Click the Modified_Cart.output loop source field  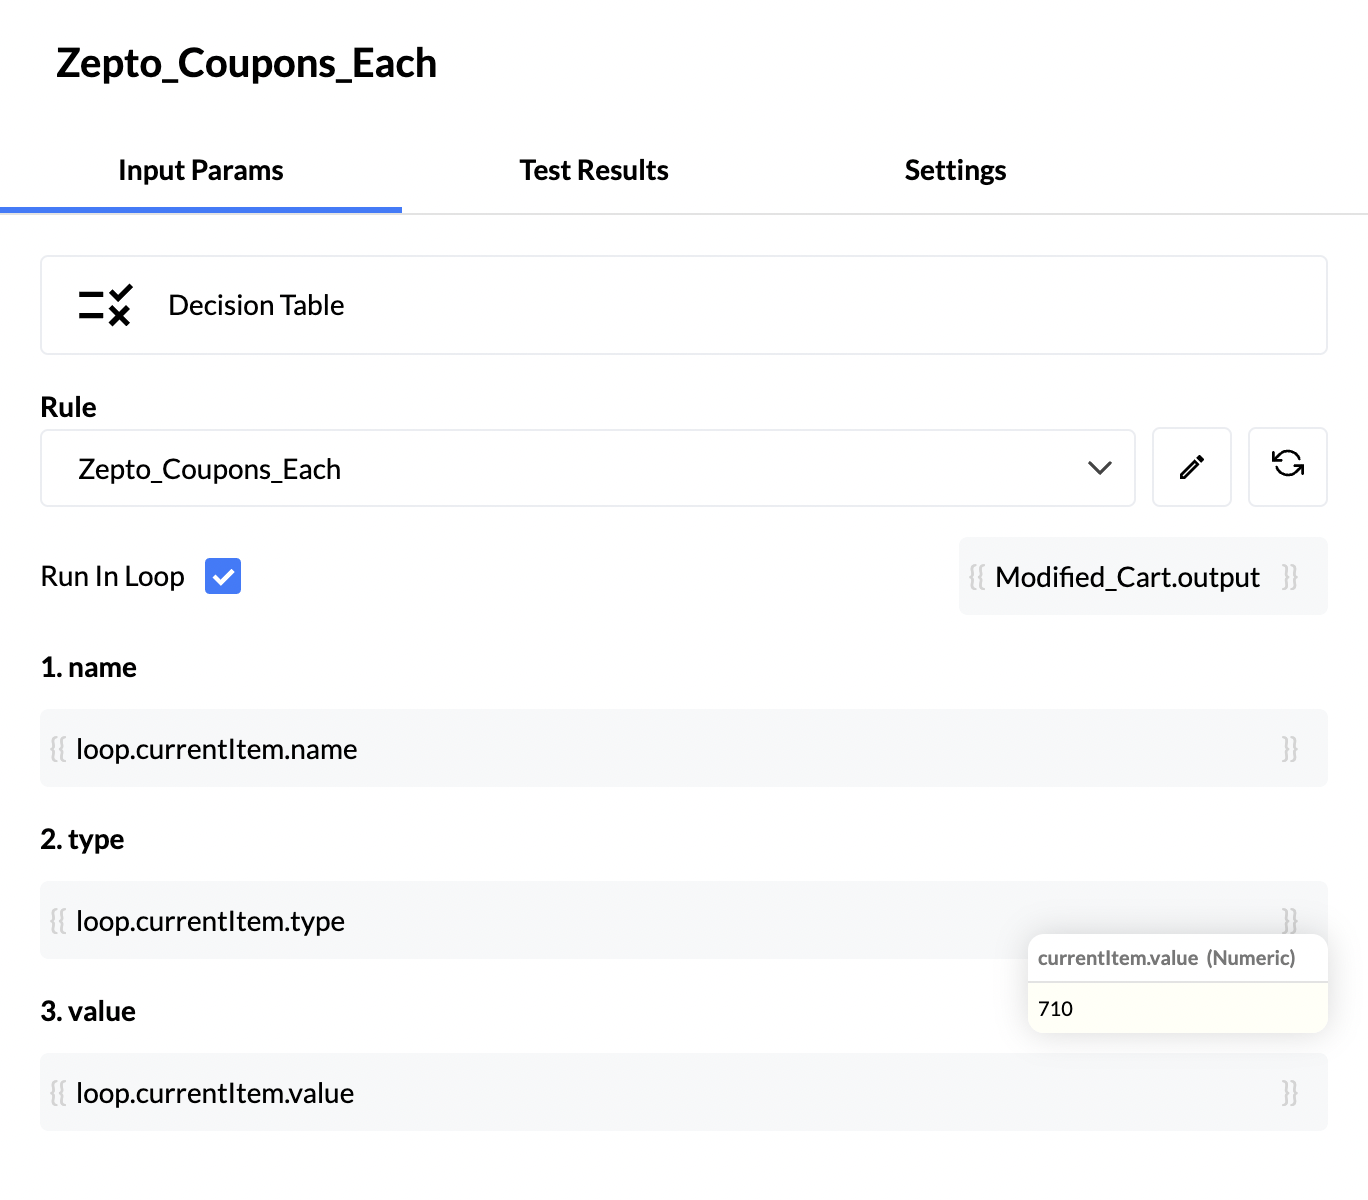(x=1127, y=577)
